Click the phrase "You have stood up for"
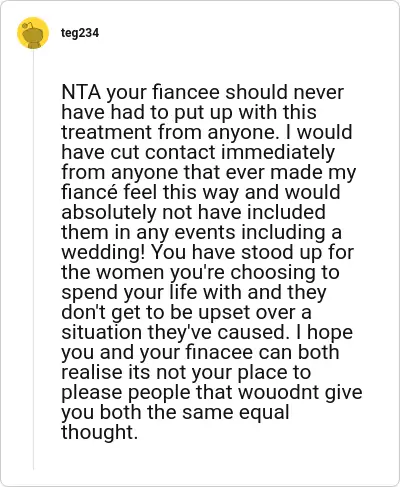The width and height of the screenshot is (400, 487). point(253,252)
